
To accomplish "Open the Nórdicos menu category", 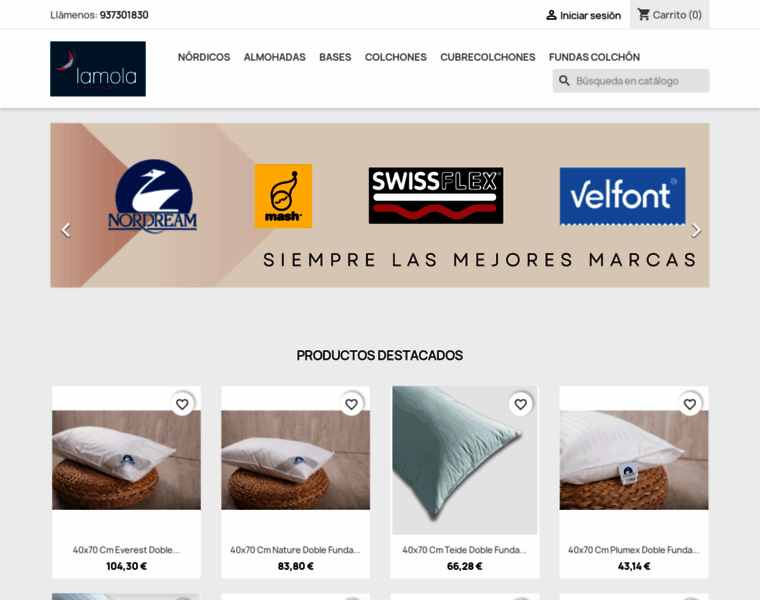I will click(x=204, y=57).
